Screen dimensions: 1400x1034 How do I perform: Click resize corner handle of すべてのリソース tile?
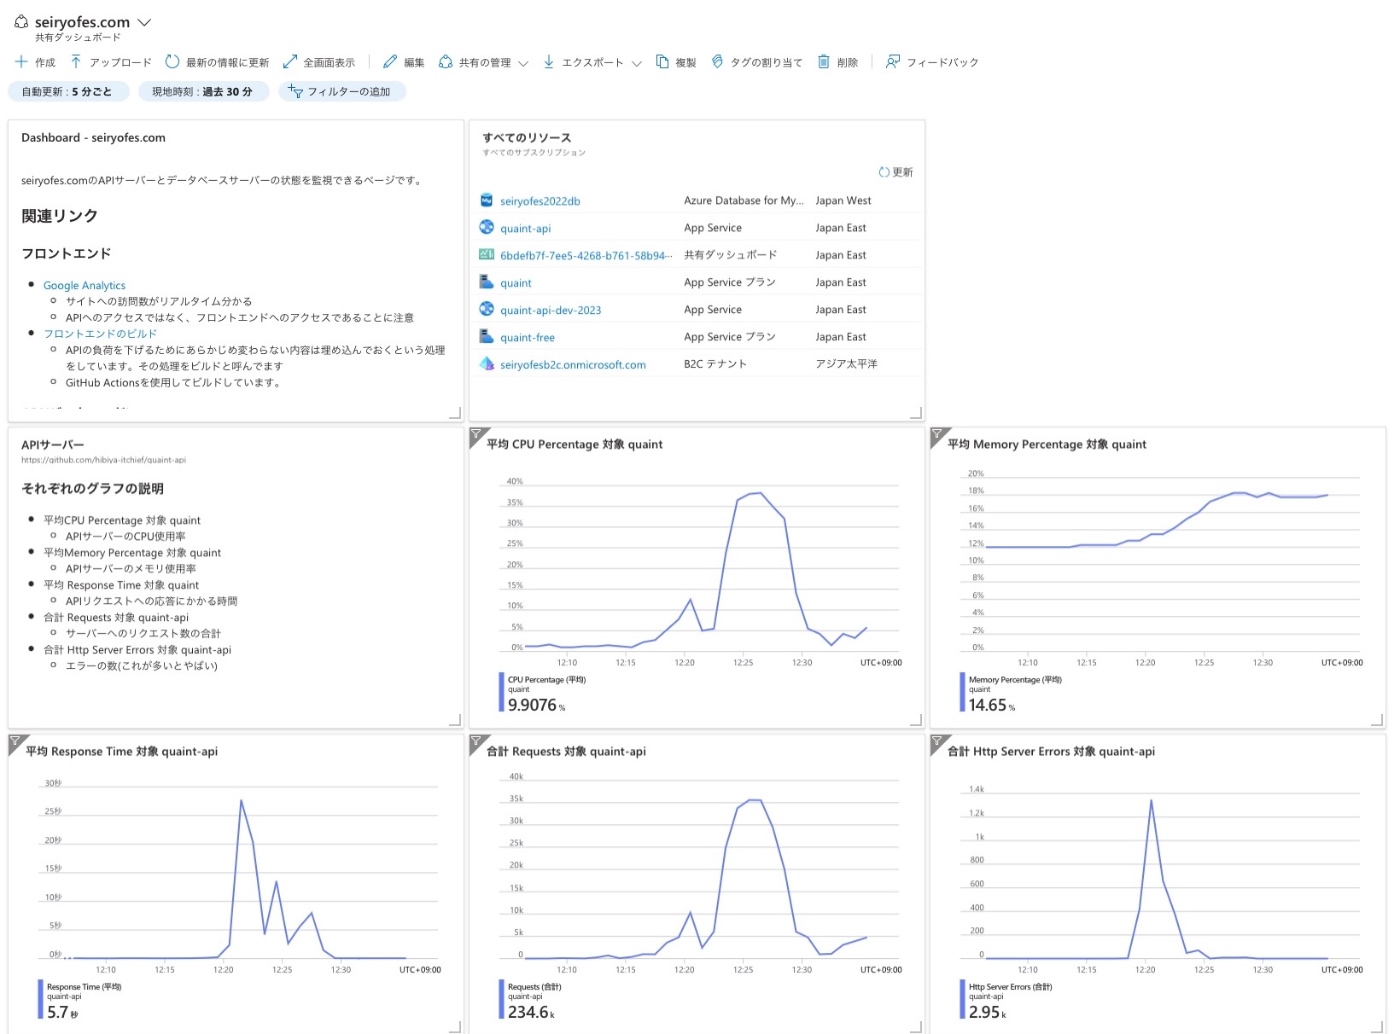click(x=915, y=412)
